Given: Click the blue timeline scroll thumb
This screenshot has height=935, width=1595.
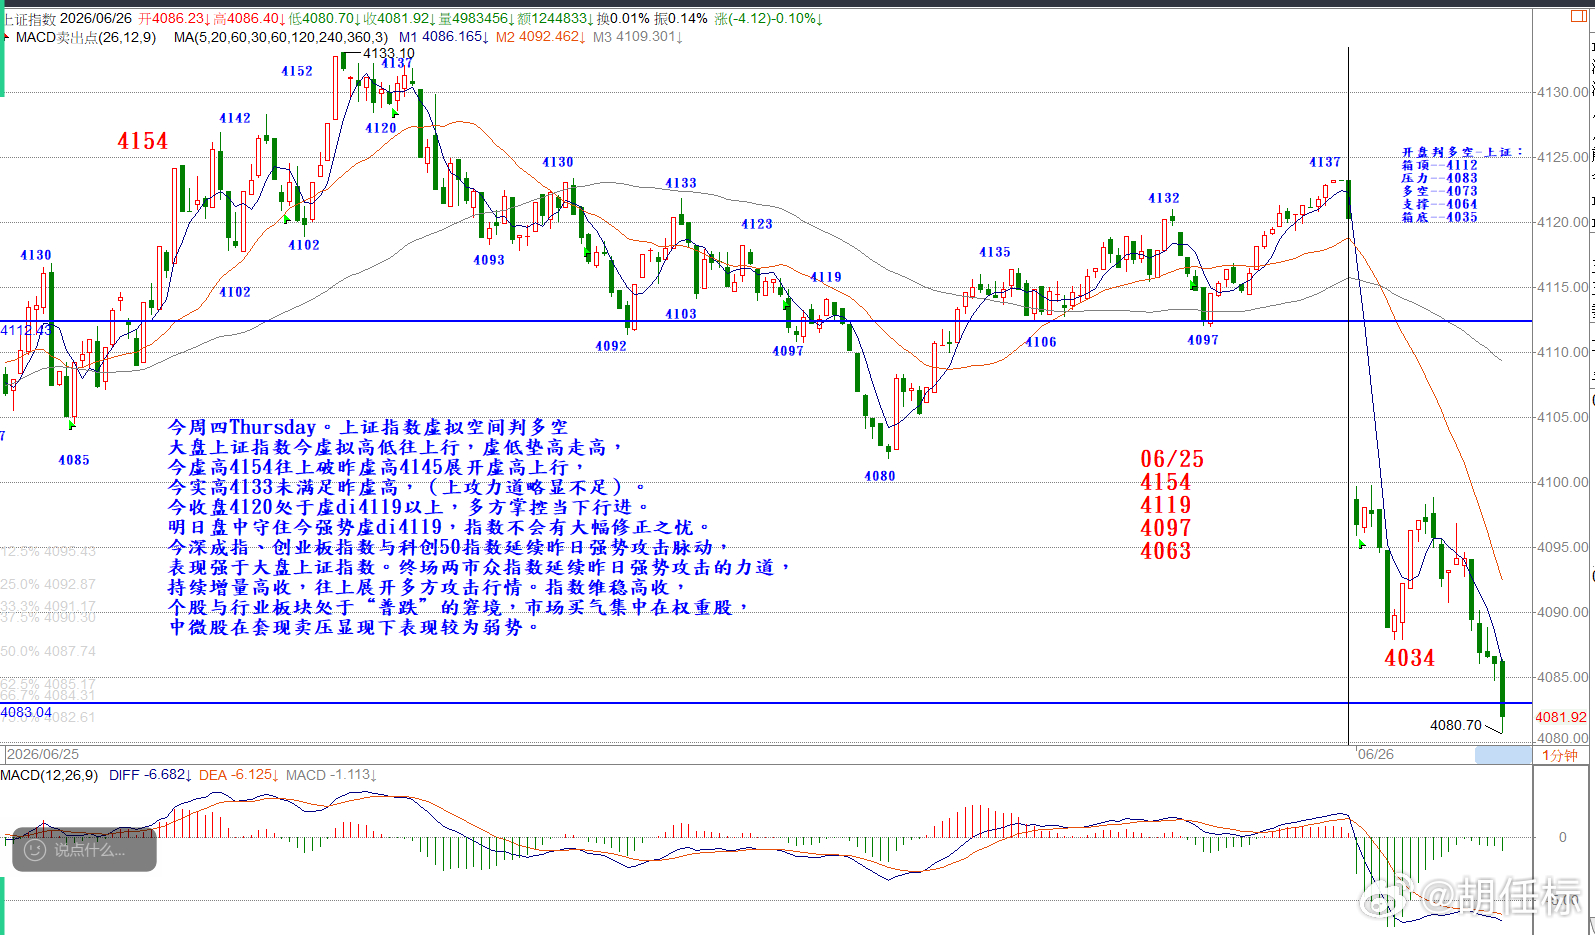Looking at the screenshot, I should pyautogui.click(x=1503, y=755).
